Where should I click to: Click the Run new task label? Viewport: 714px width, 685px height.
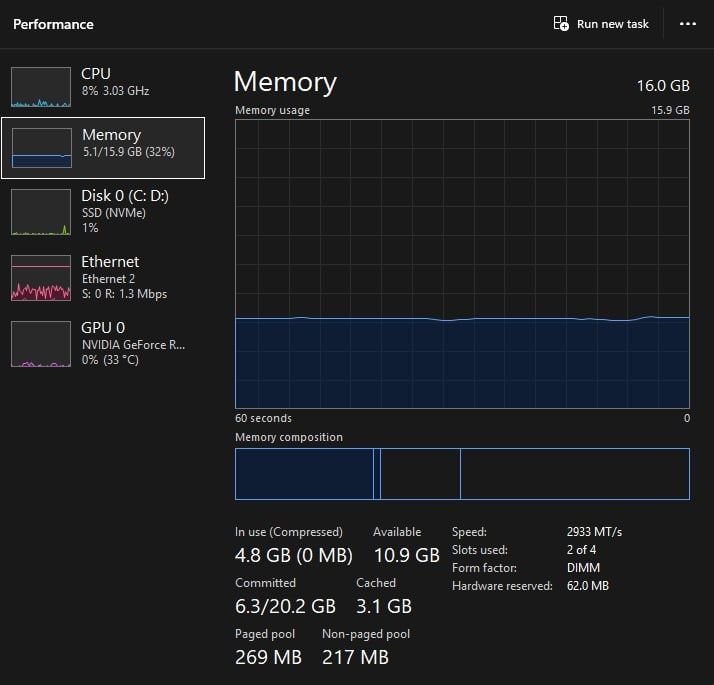click(x=613, y=24)
